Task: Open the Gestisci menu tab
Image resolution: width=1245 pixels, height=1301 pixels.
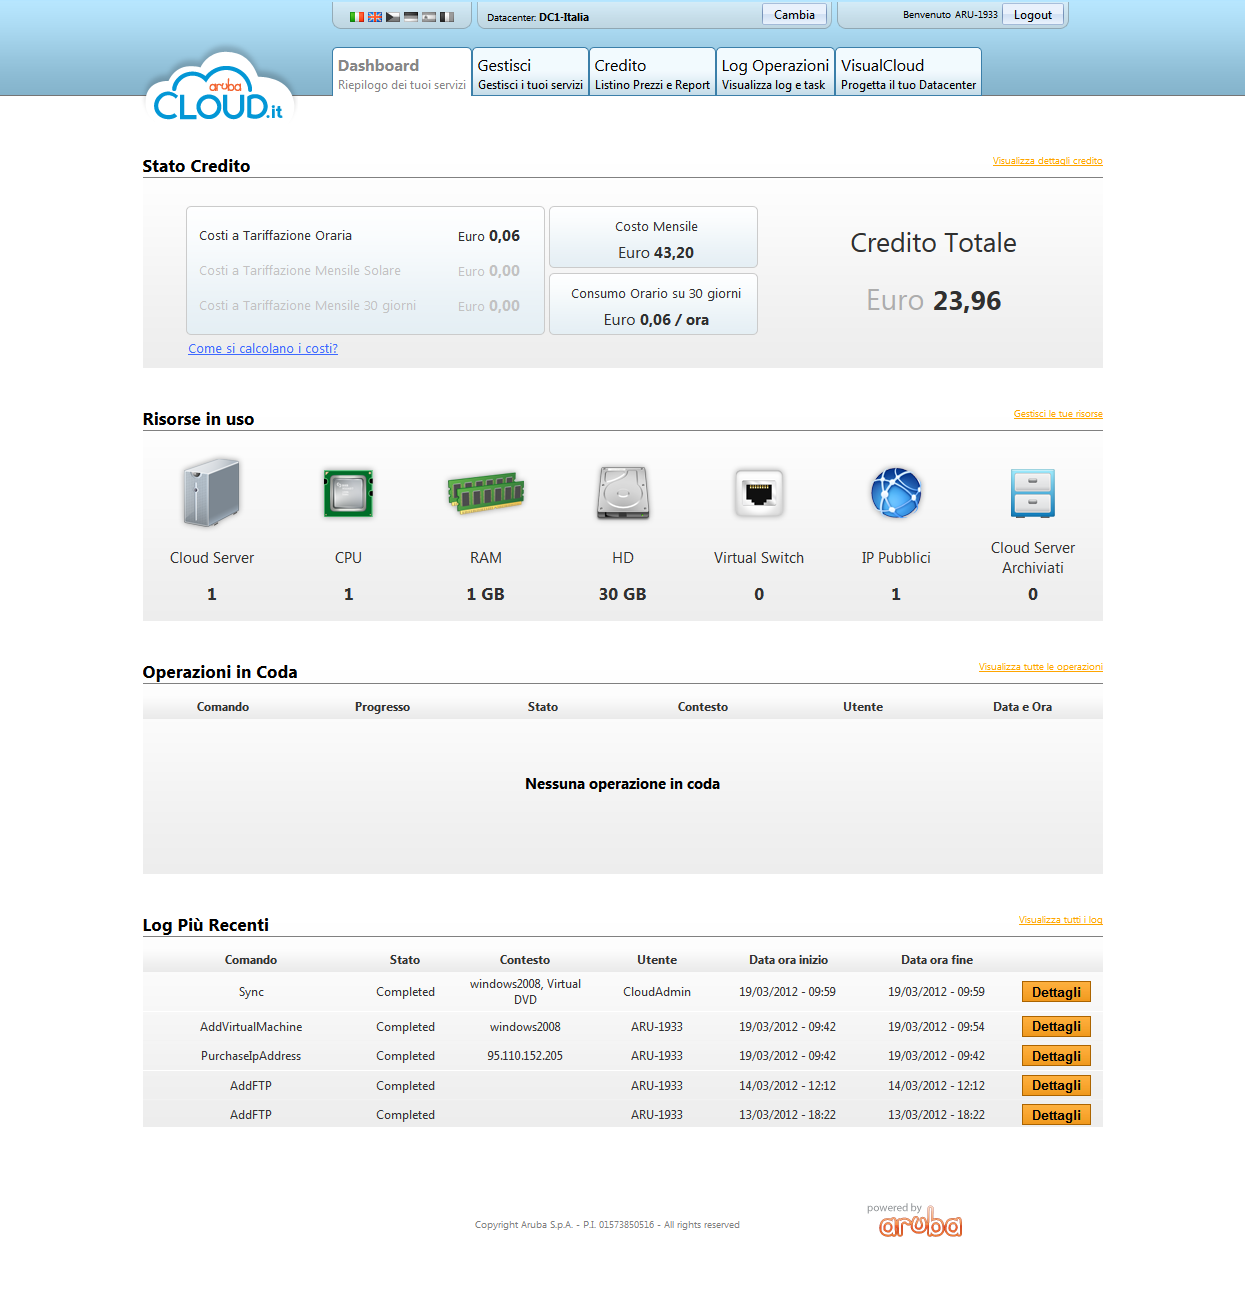Action: (x=529, y=71)
